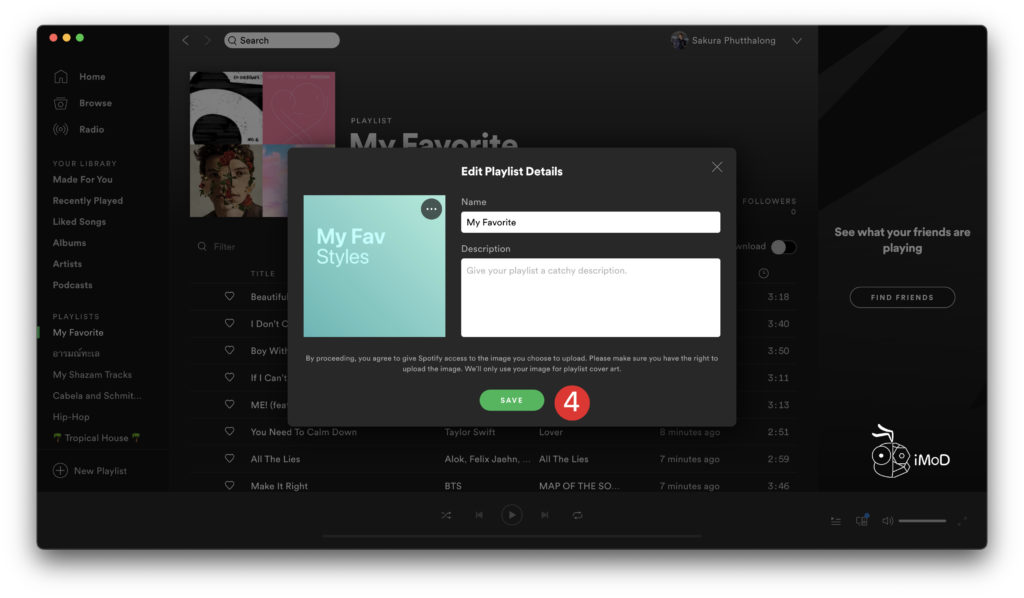Click the playlist Description text area
The image size is (1024, 598).
point(590,297)
